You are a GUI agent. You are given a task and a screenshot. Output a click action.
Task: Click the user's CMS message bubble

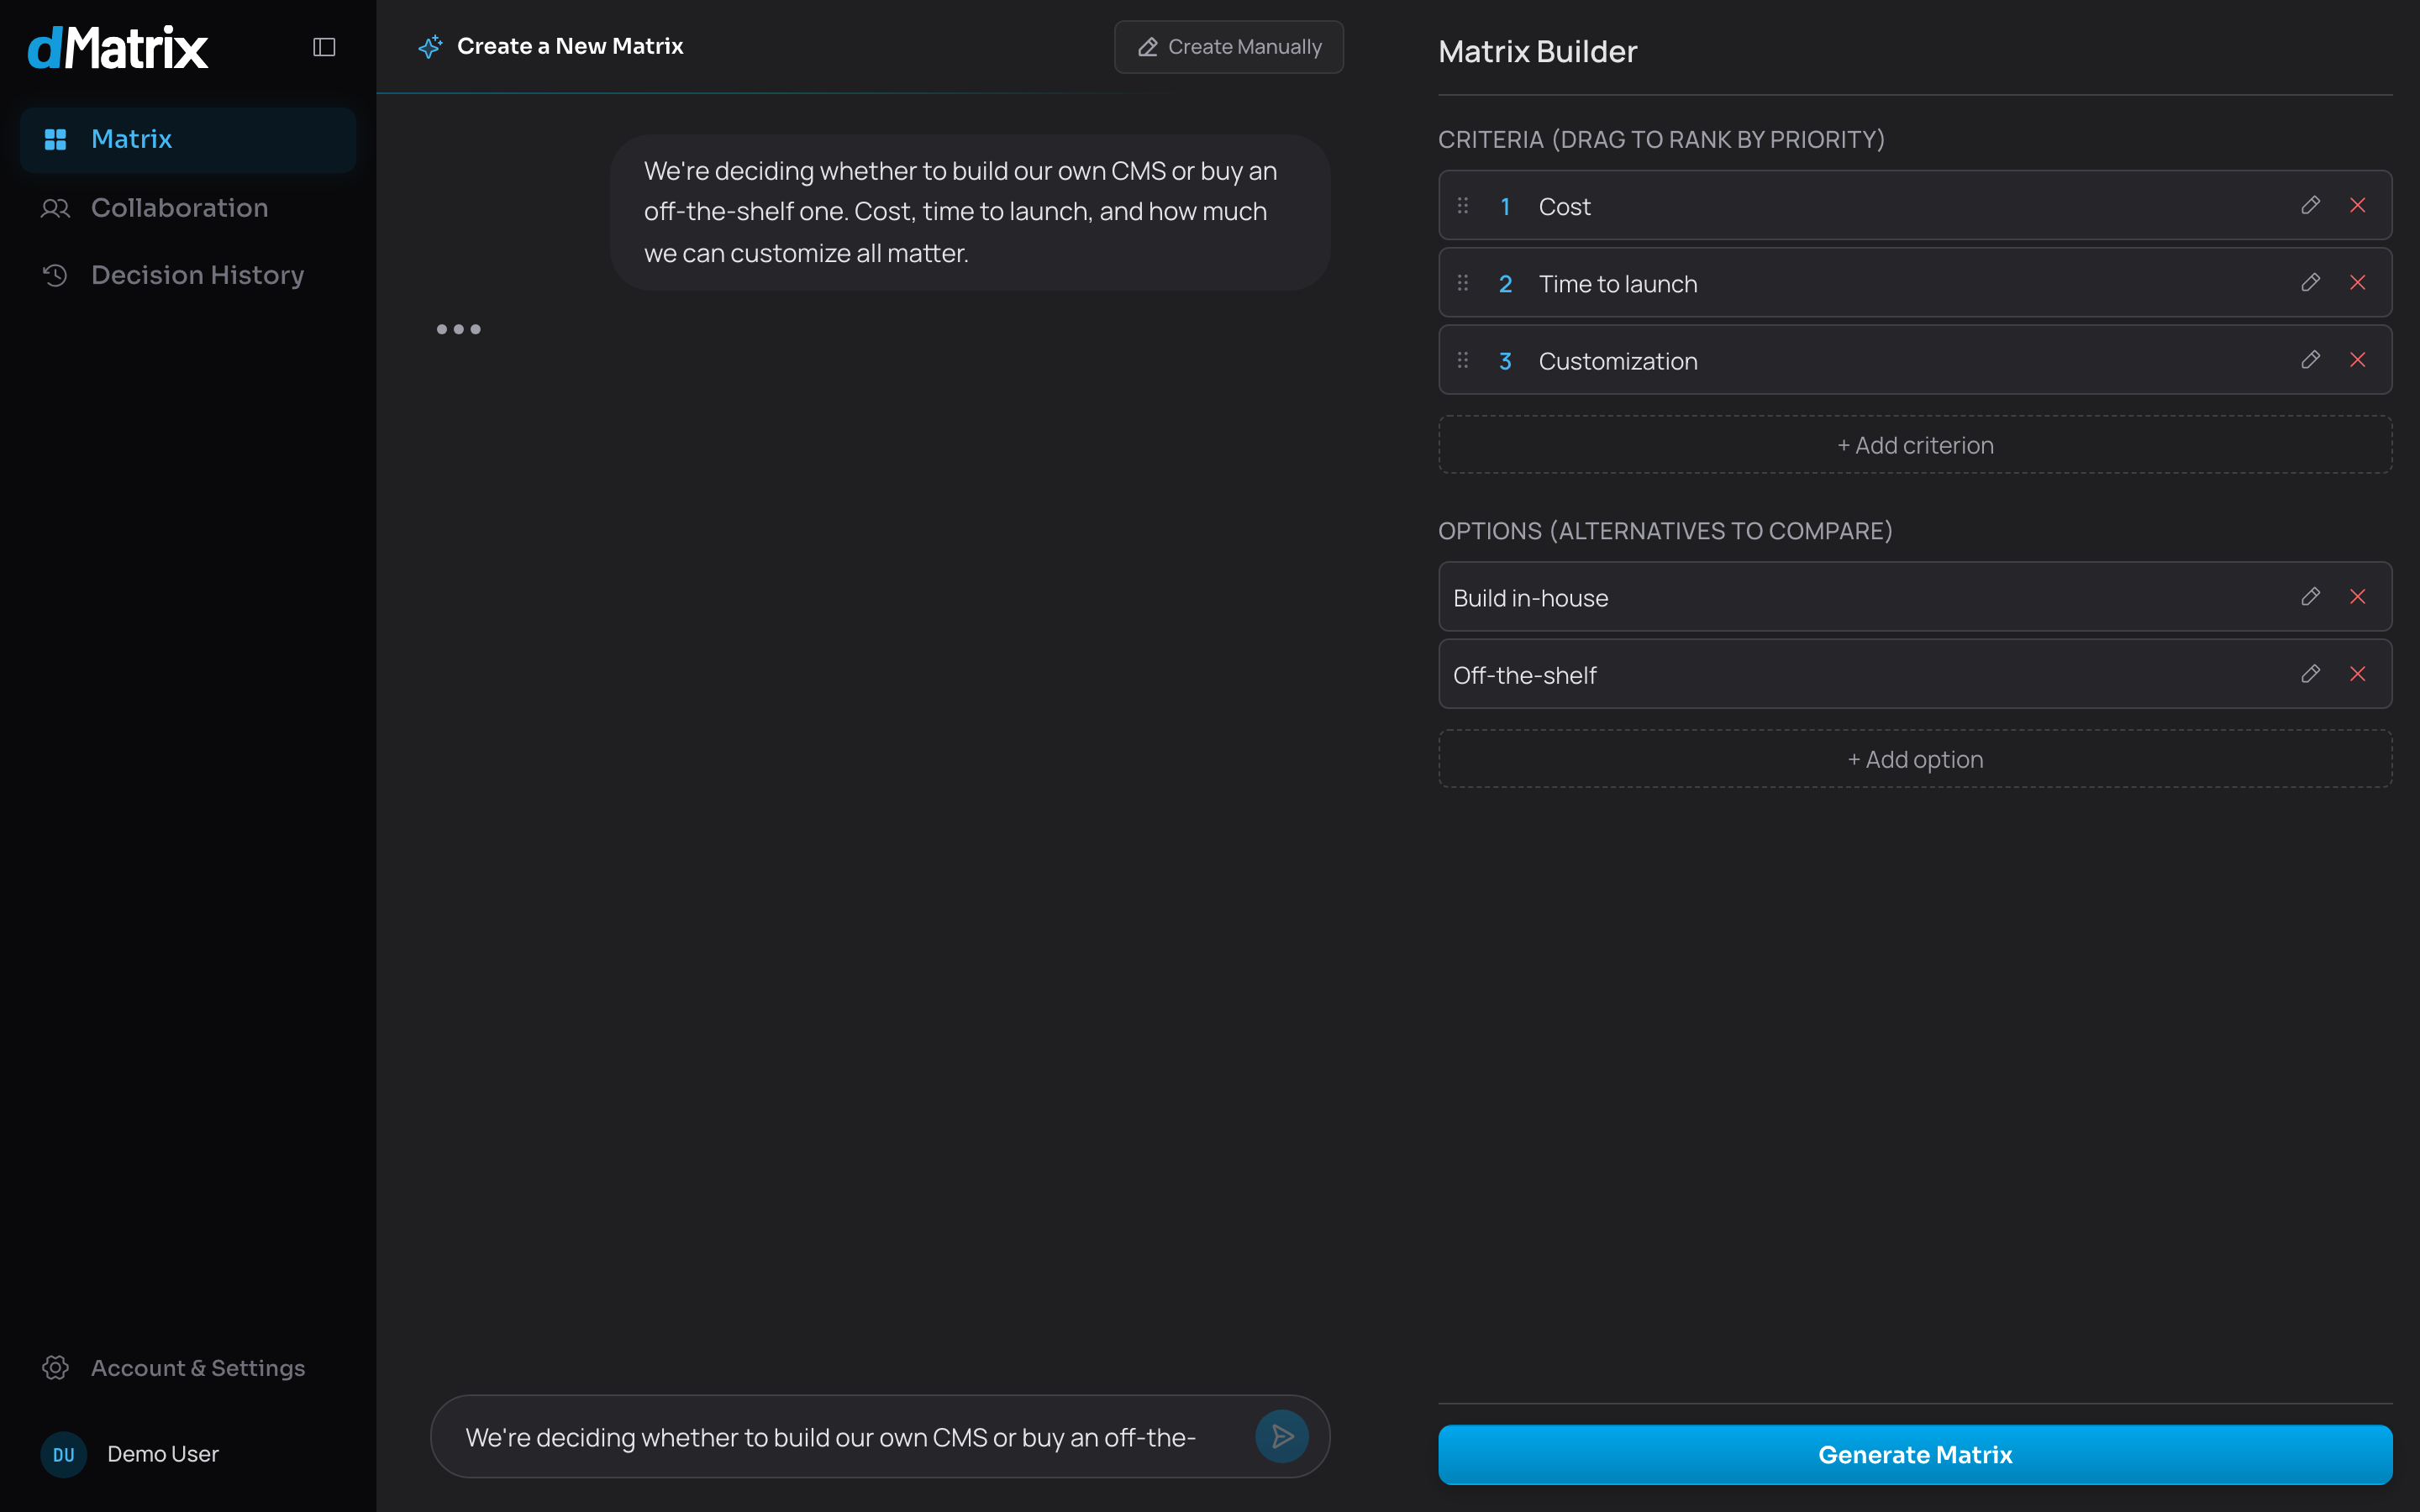[969, 212]
